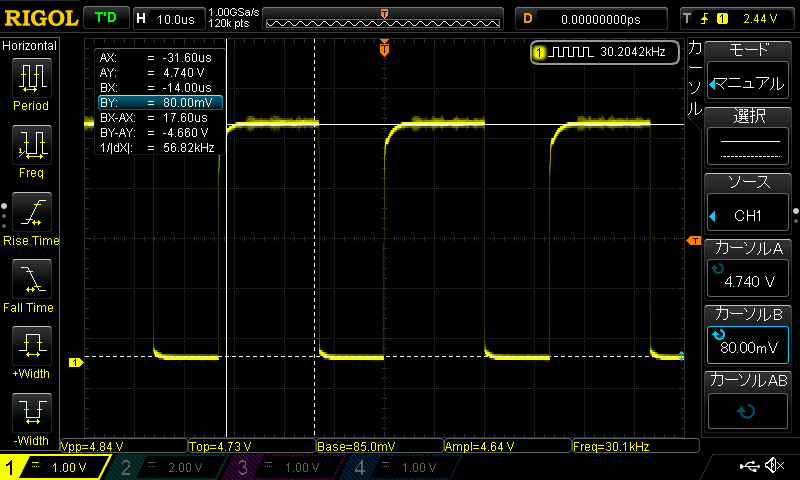Screen dimensions: 800x480
Task: Toggle channel 4 at 1.00 V
Action: click(401, 467)
